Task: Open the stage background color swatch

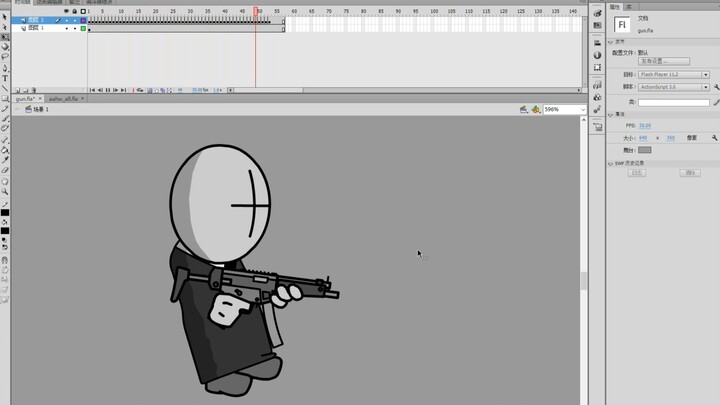Action: 645,150
